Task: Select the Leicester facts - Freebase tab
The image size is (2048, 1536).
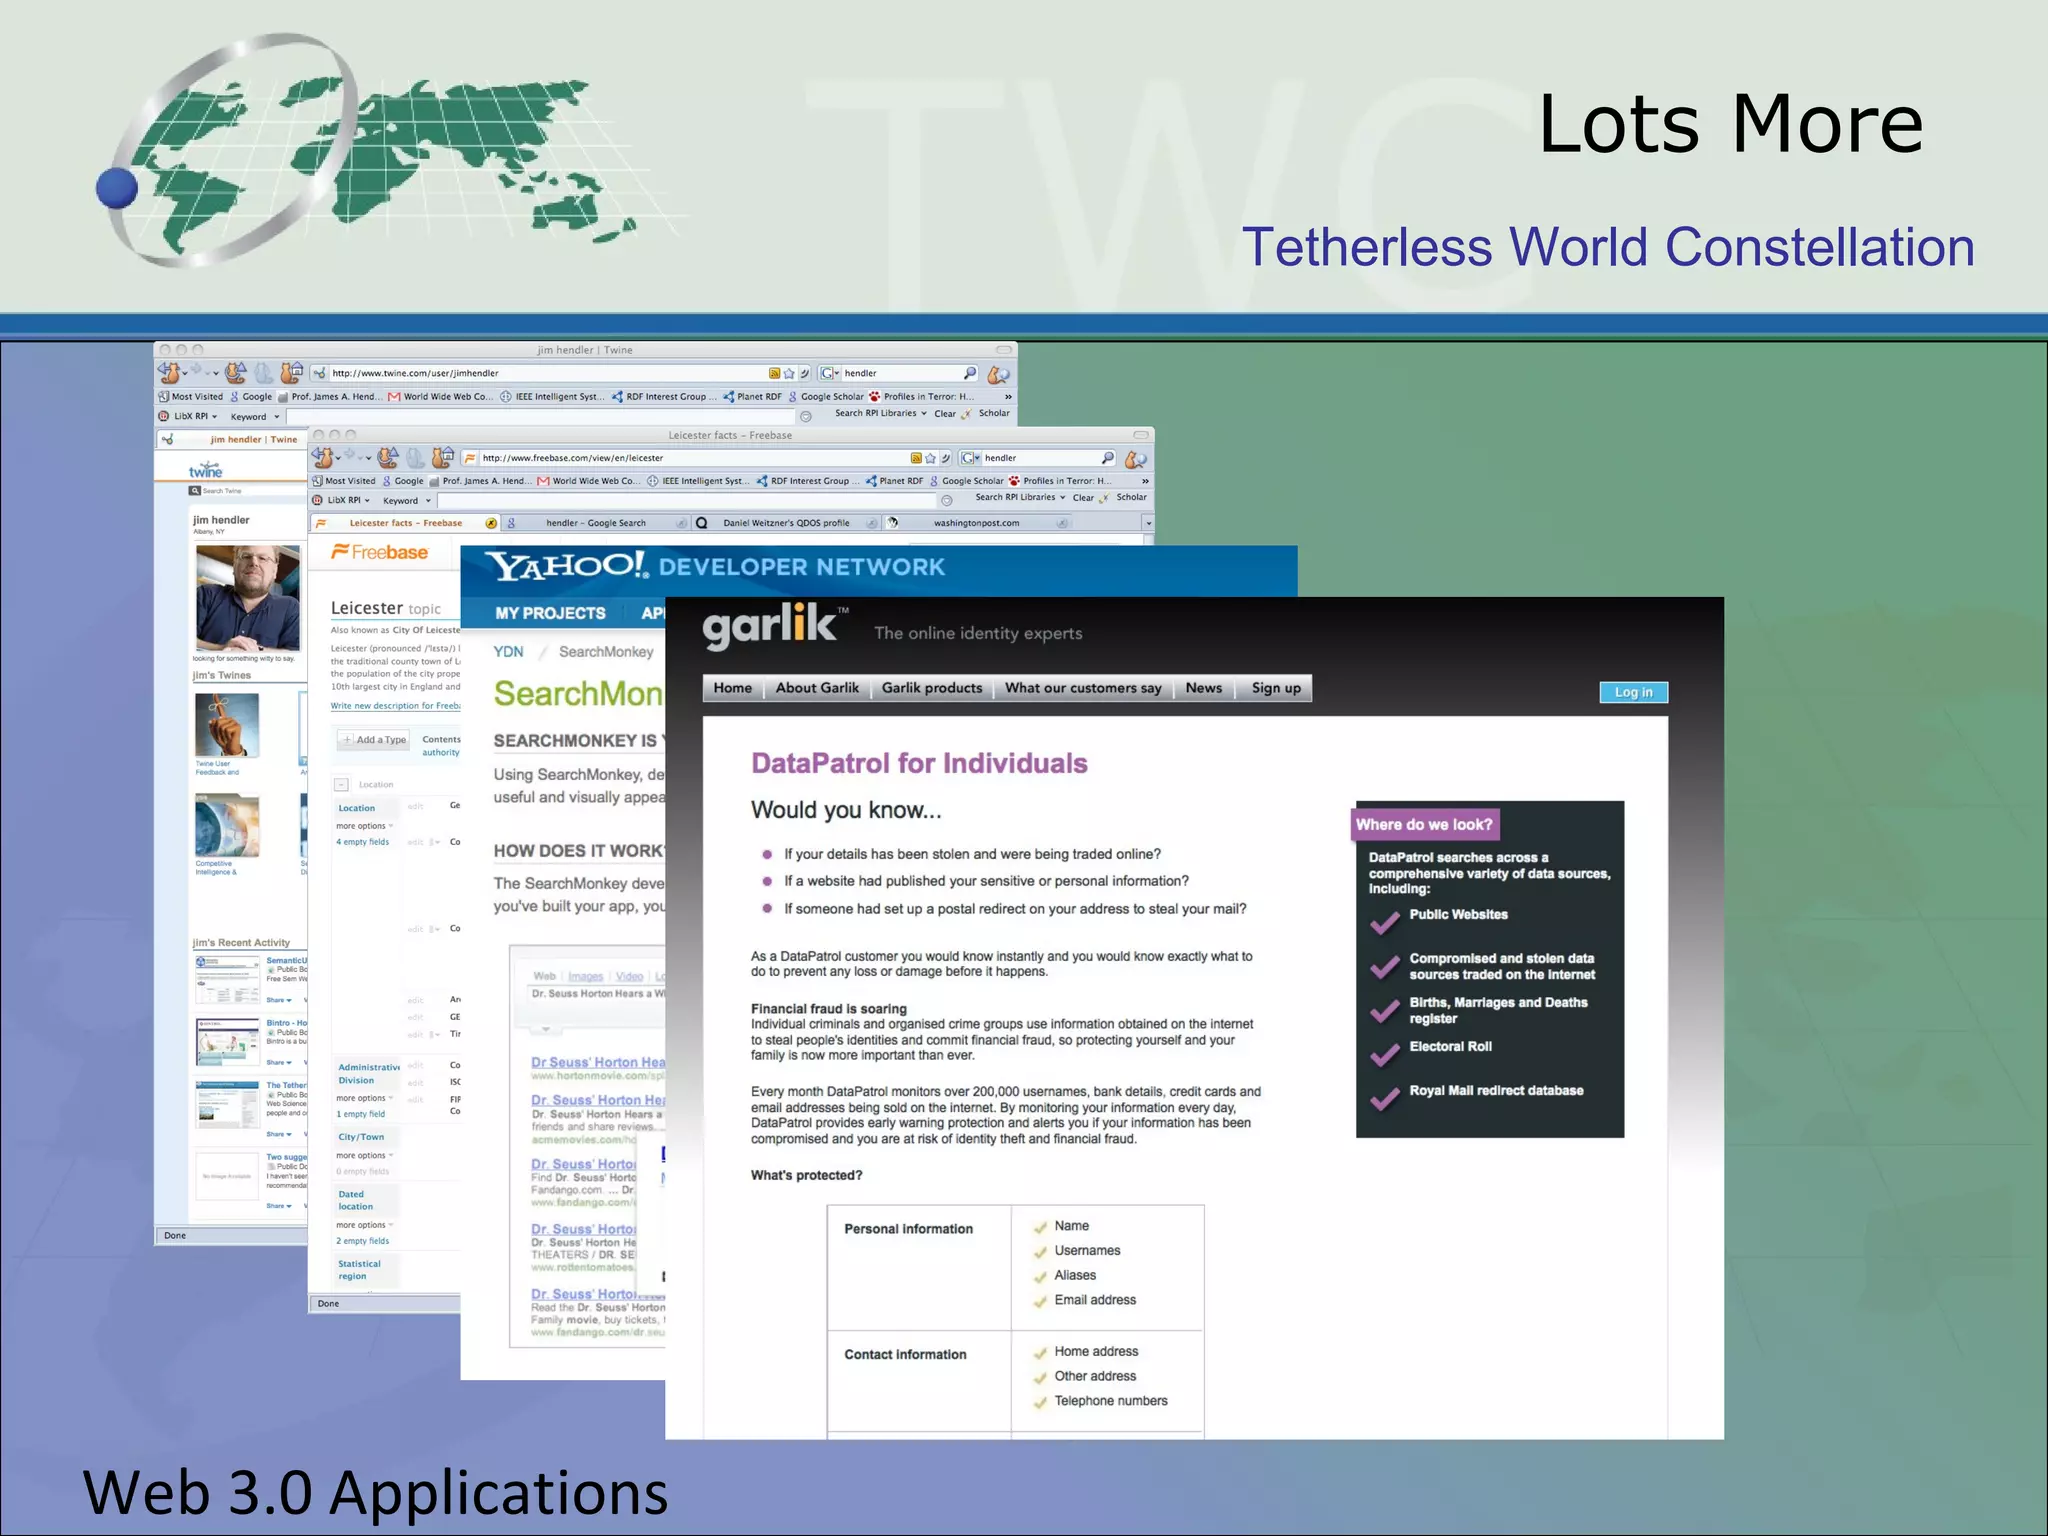Action: point(405,523)
